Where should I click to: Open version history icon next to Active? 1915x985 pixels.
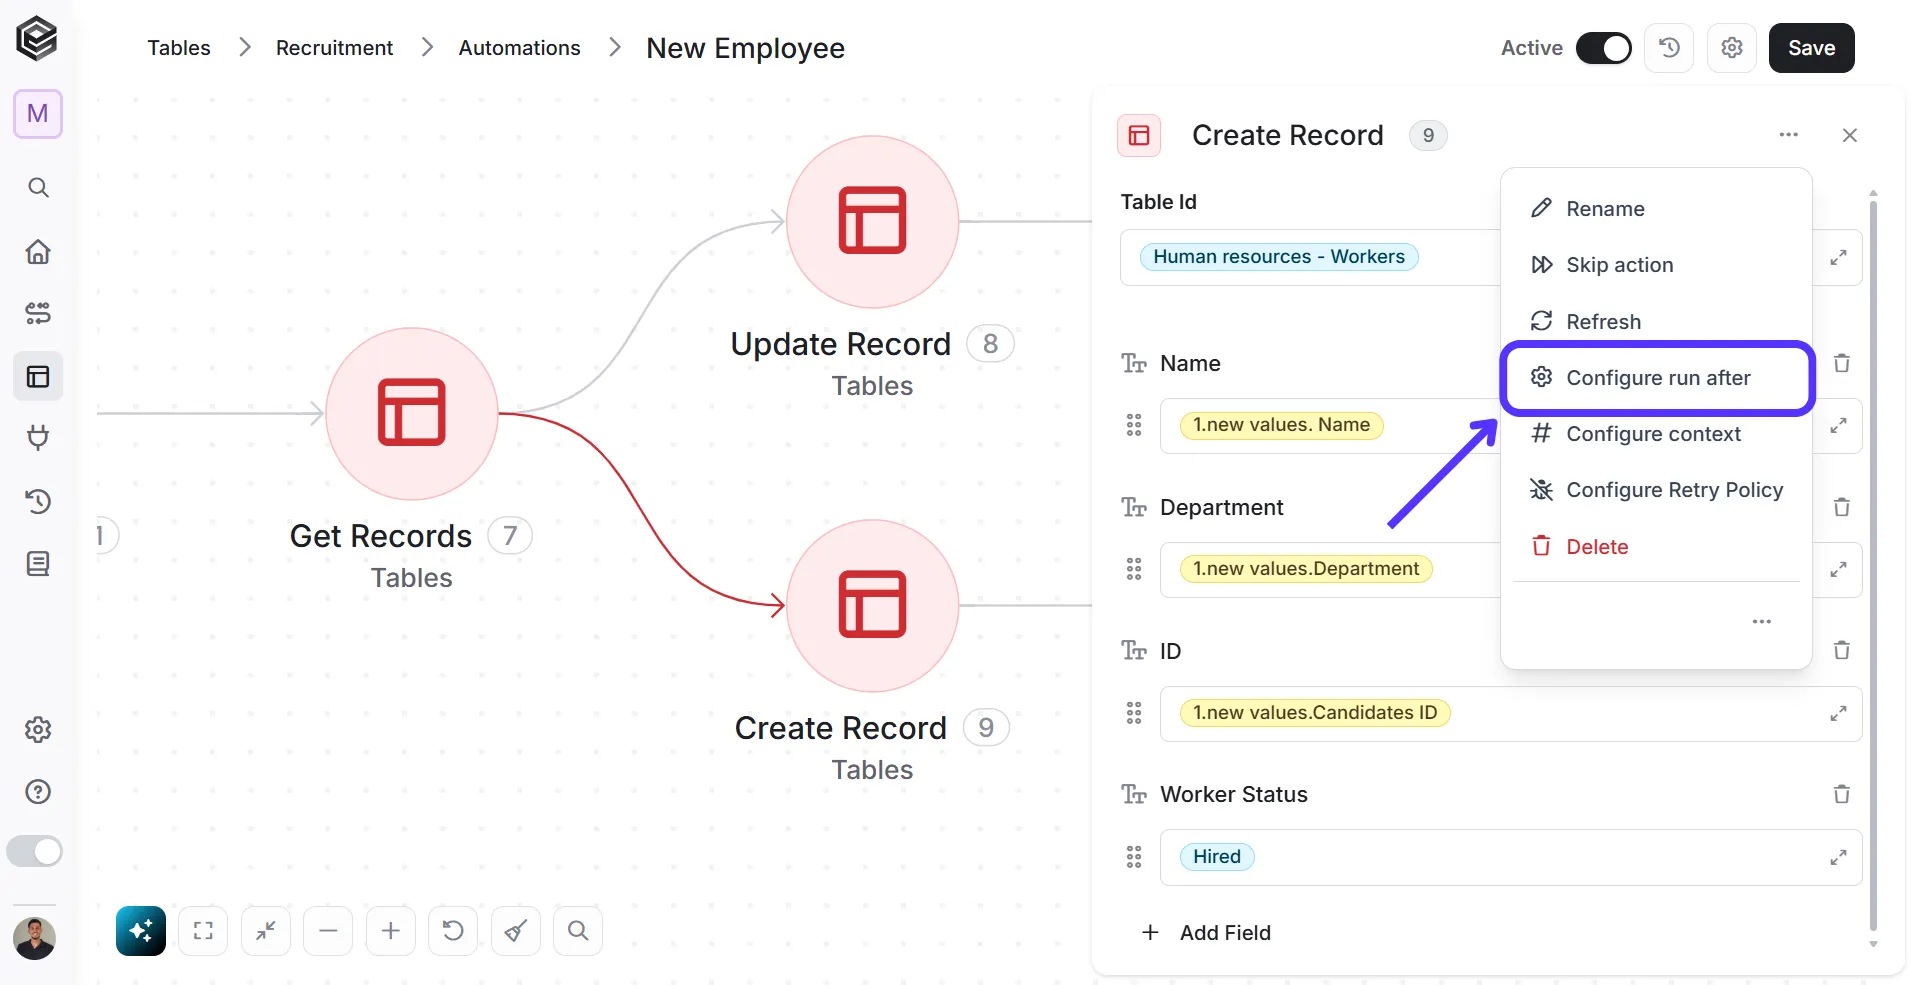coord(1669,48)
